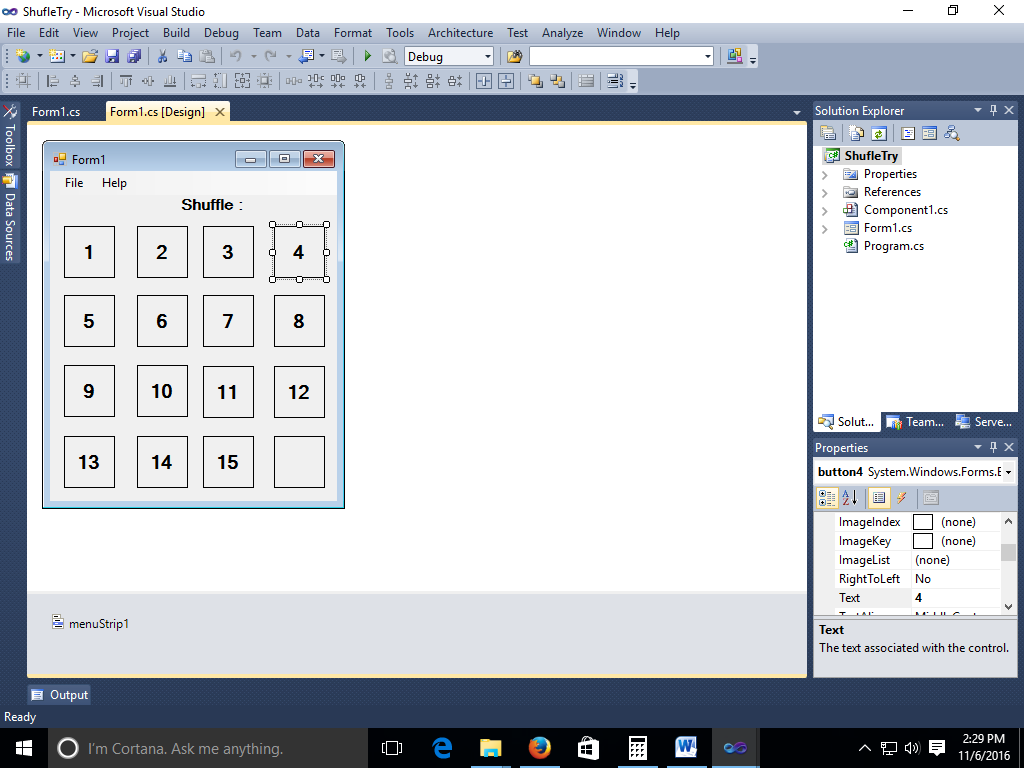The width and height of the screenshot is (1024, 768).
Task: Click the Align Lefts layout icon
Action: point(54,81)
